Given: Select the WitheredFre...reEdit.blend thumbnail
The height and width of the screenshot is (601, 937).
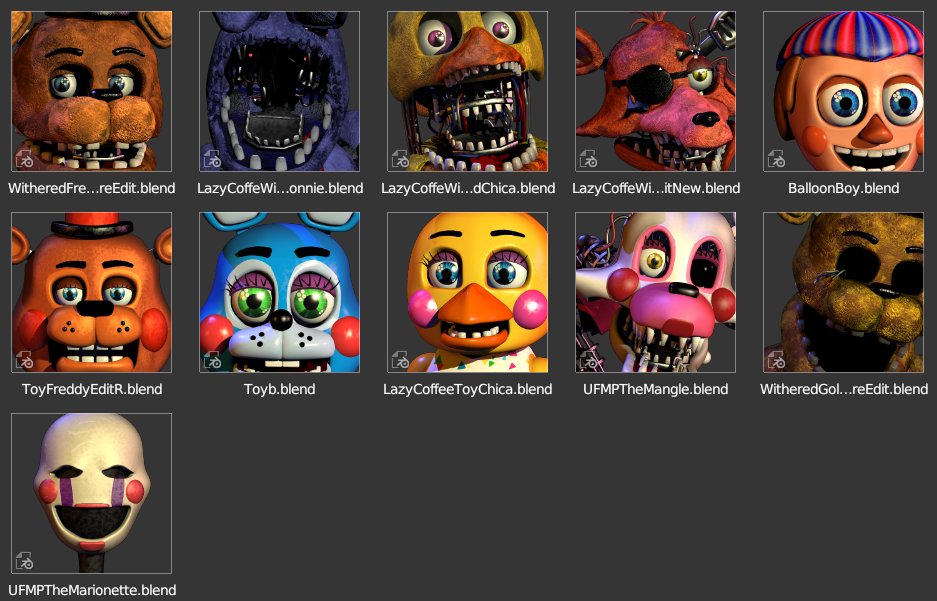Looking at the screenshot, I should (91, 91).
